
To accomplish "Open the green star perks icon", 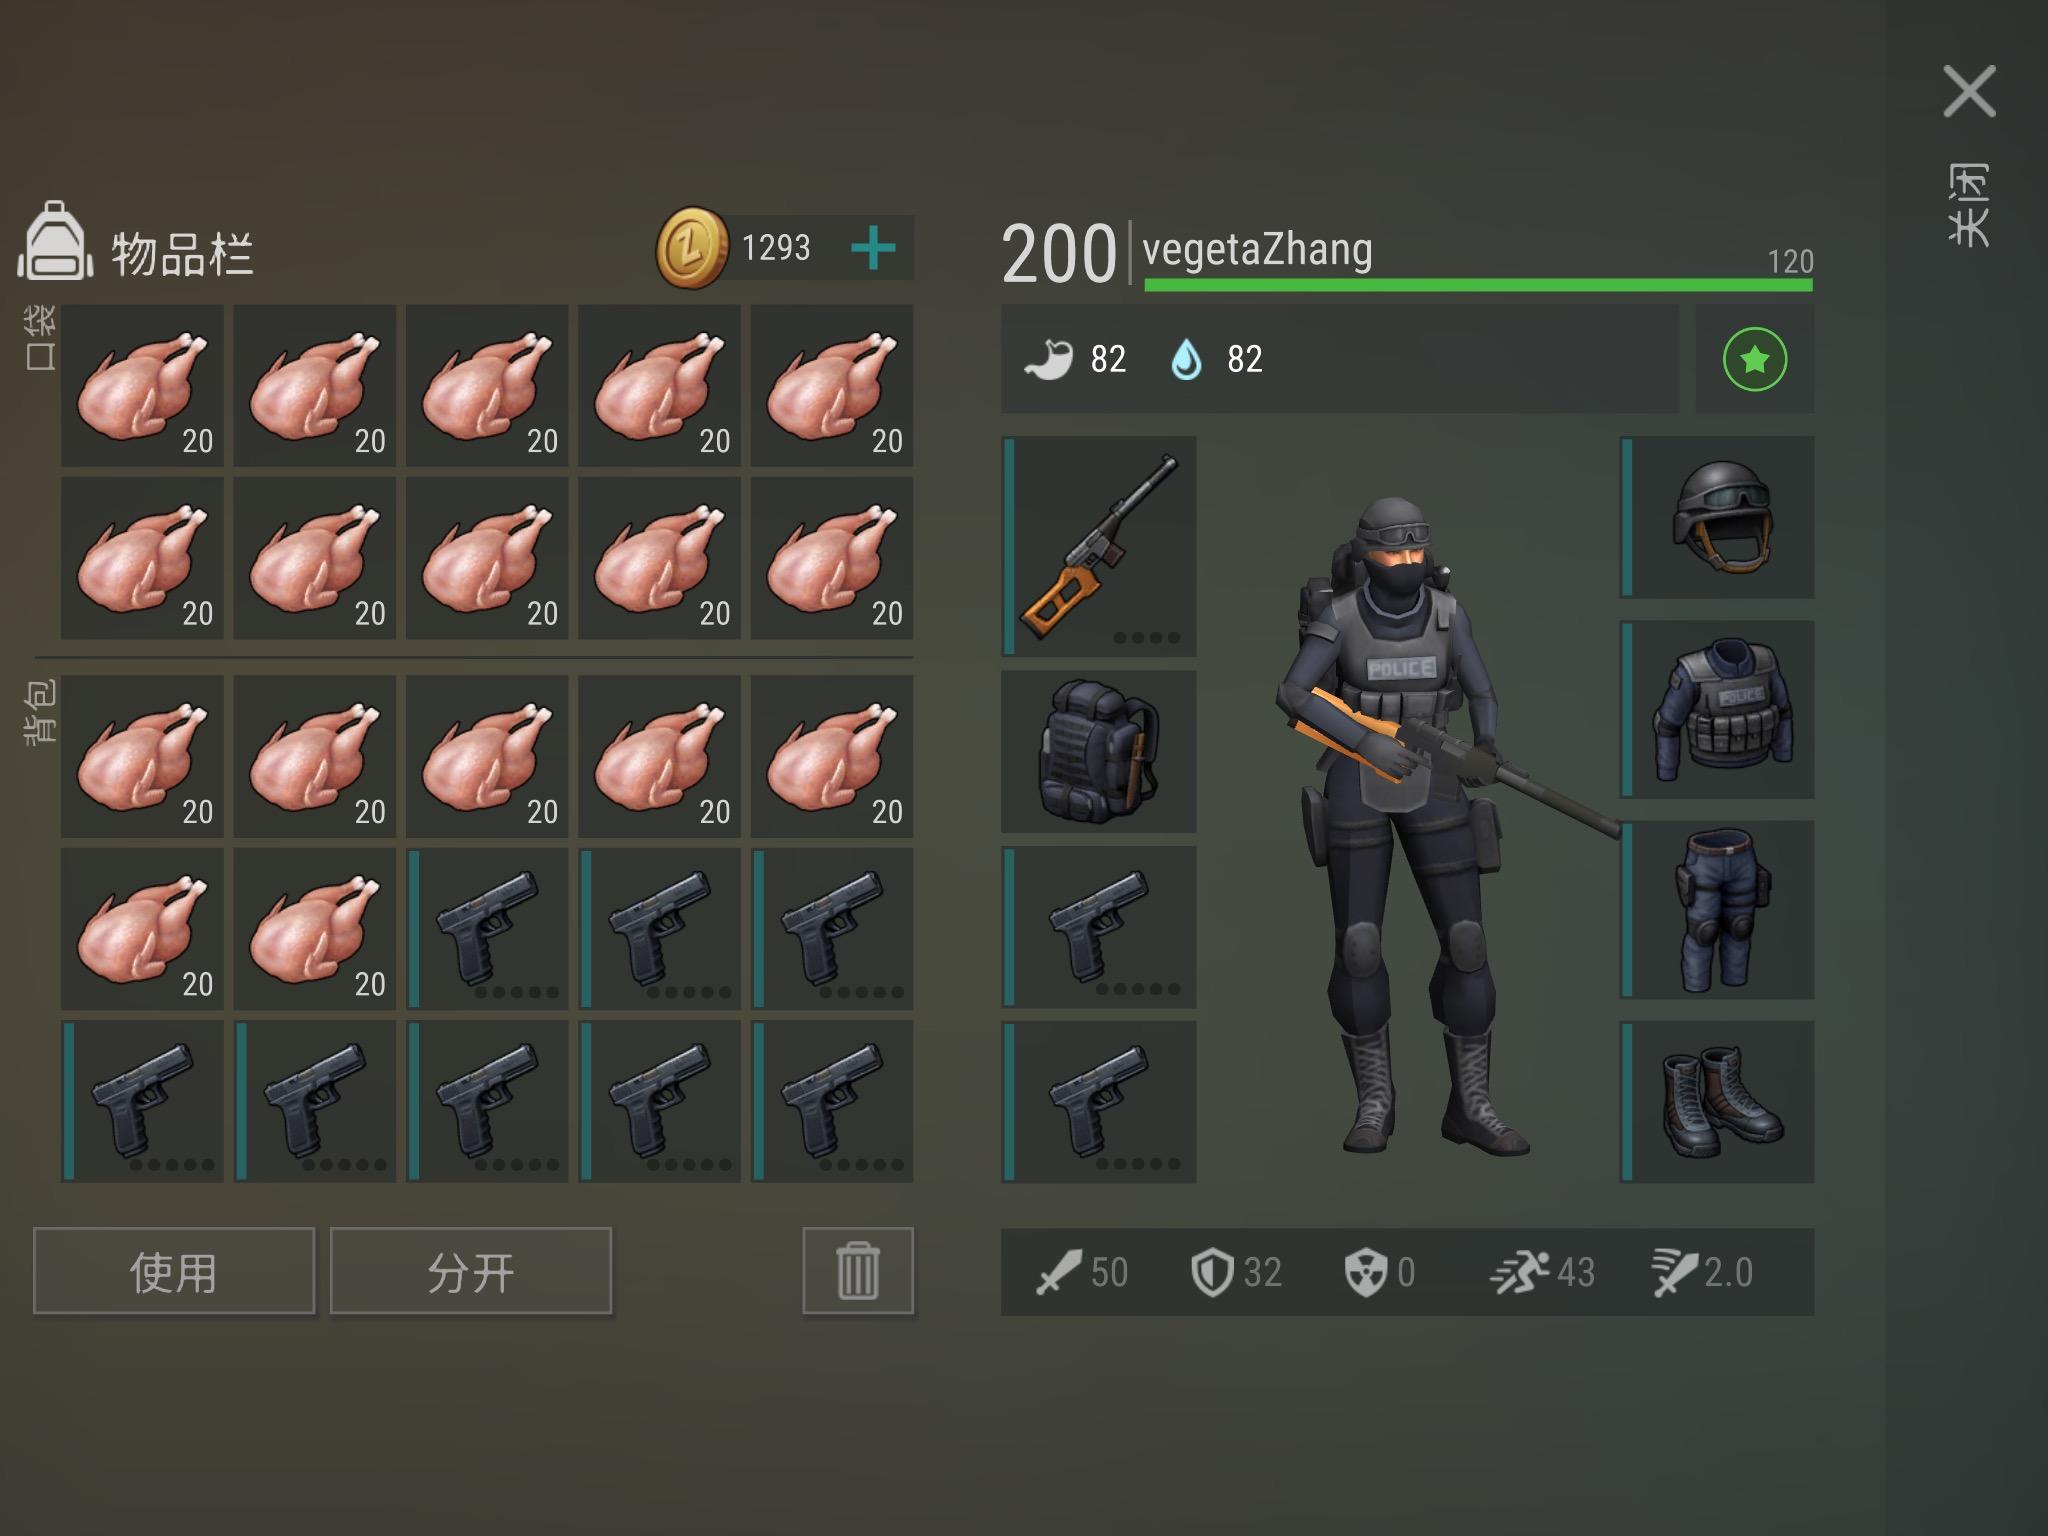I will [x=1755, y=359].
